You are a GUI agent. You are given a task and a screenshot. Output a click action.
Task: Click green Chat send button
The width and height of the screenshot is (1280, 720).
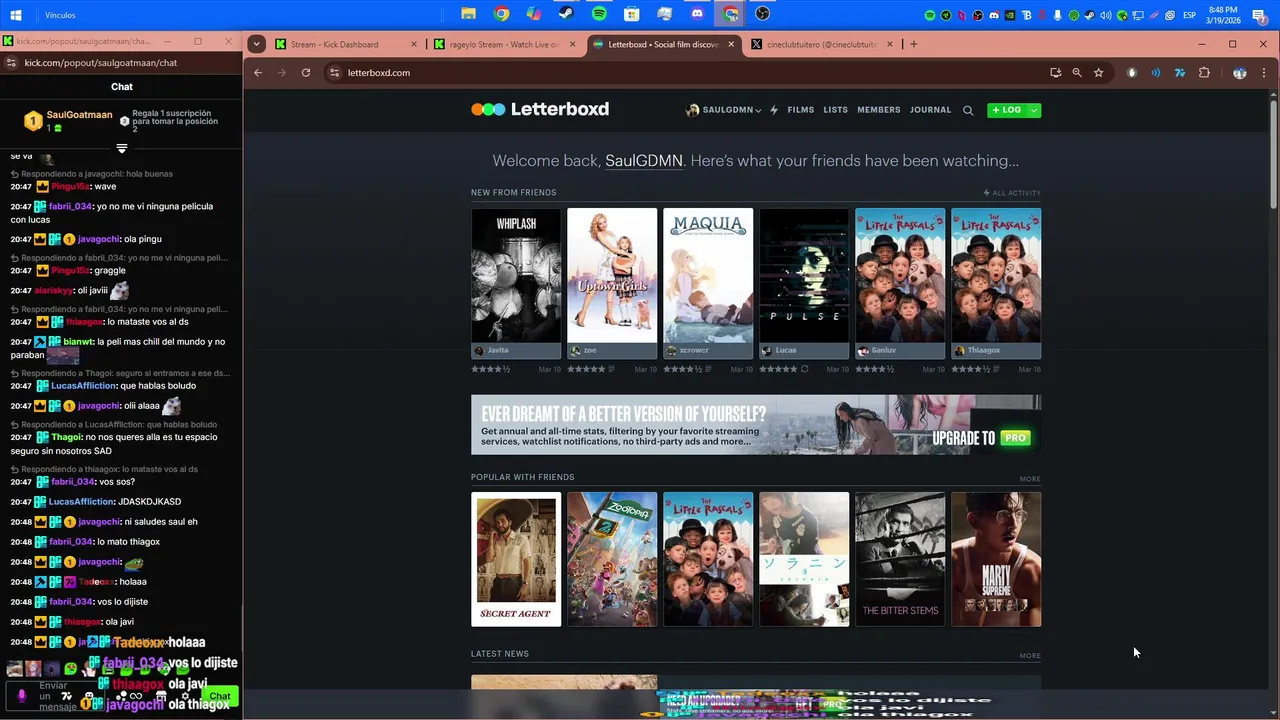click(x=220, y=696)
